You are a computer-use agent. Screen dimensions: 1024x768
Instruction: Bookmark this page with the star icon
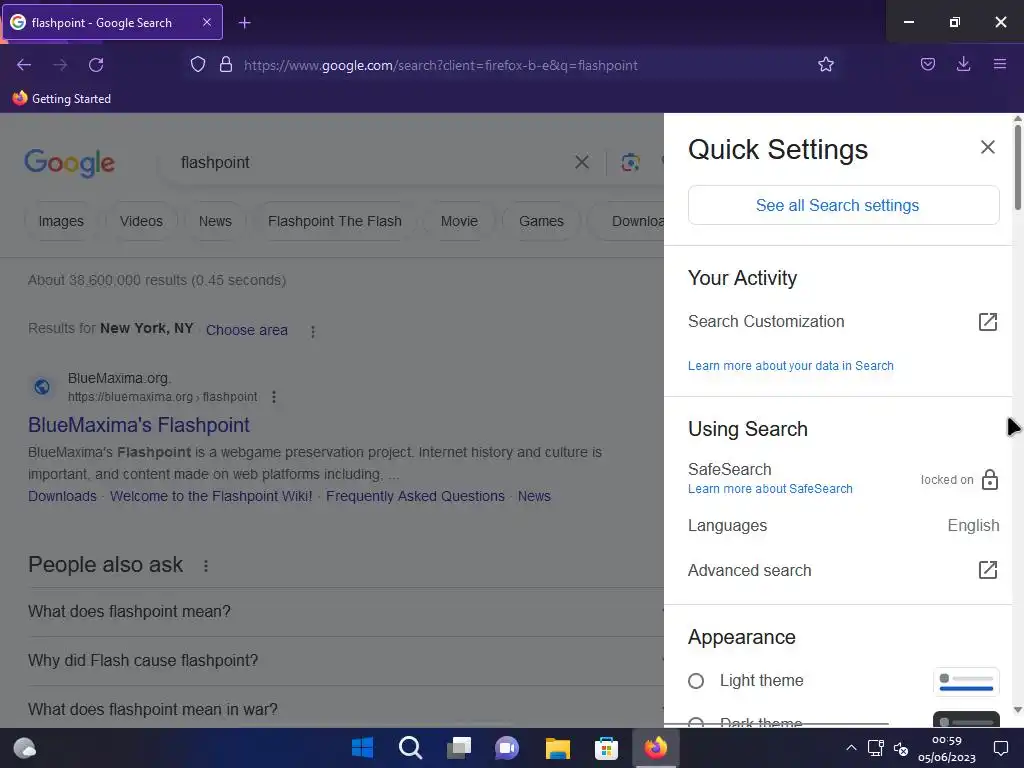(x=825, y=65)
